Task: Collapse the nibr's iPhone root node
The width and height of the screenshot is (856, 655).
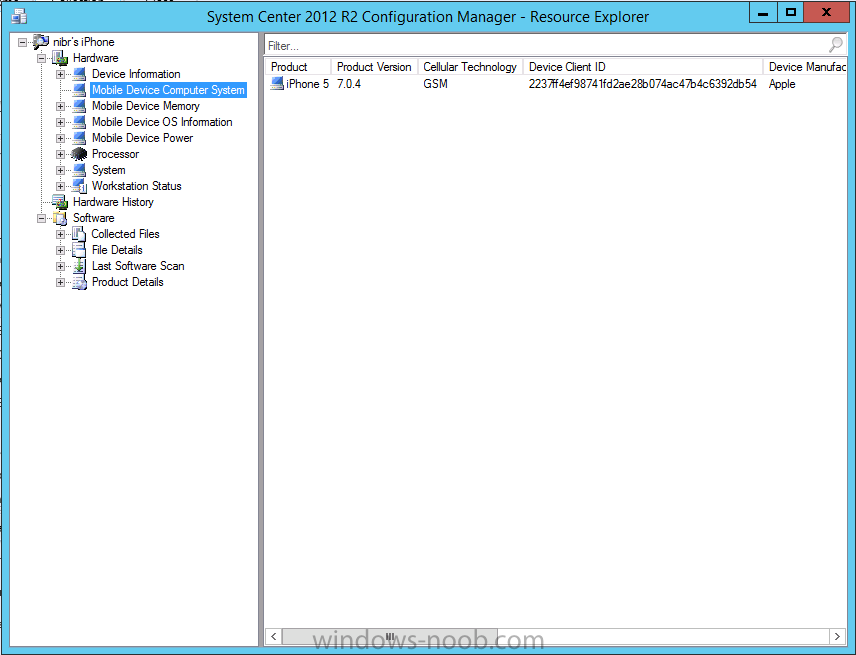Action: coord(22,42)
